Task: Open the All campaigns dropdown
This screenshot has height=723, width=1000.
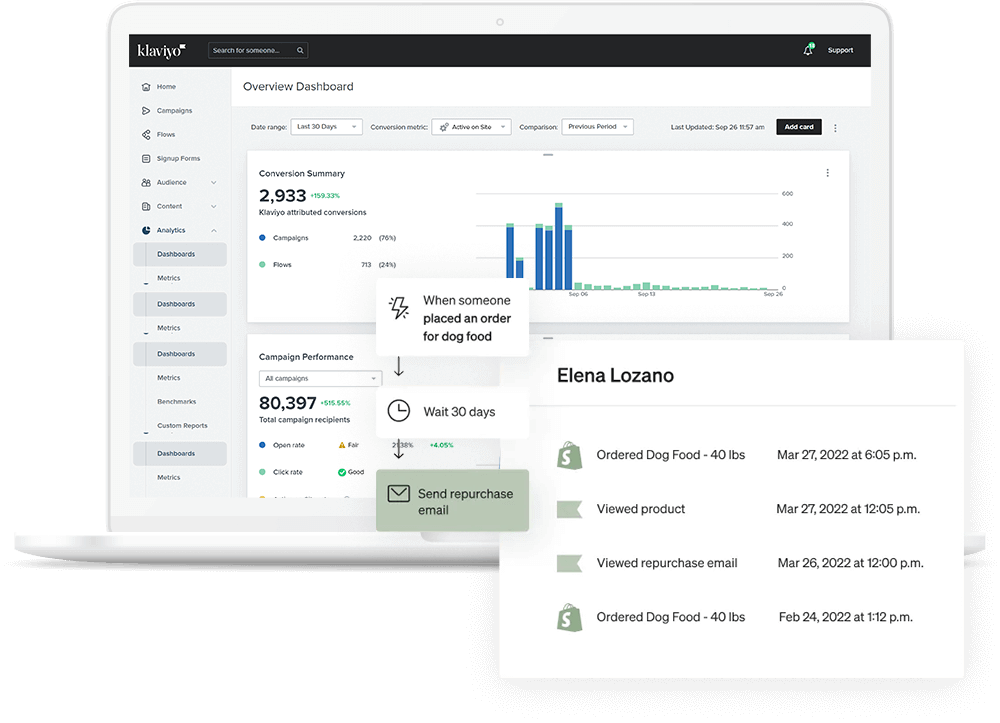Action: click(x=320, y=379)
